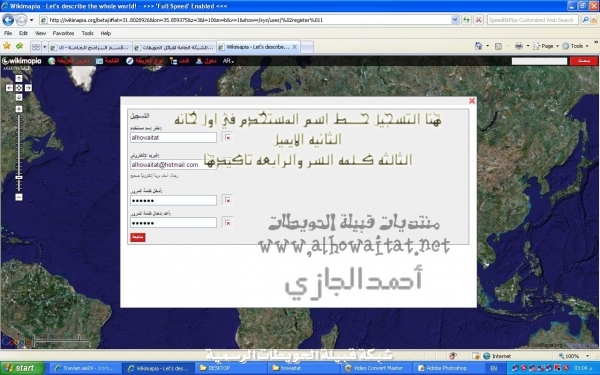Click the IE back arrow button
Viewport: 600px width, 375px height.
(x=8, y=20)
